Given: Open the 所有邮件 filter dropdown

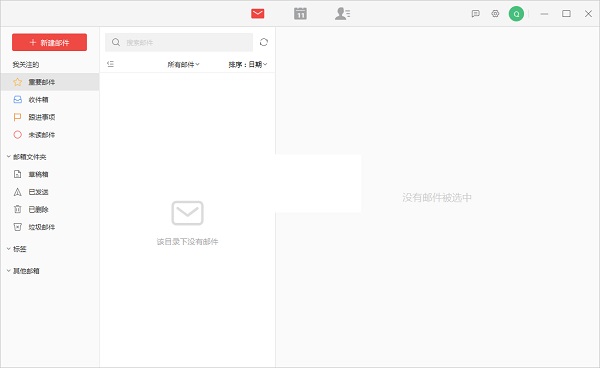Looking at the screenshot, I should [183, 64].
